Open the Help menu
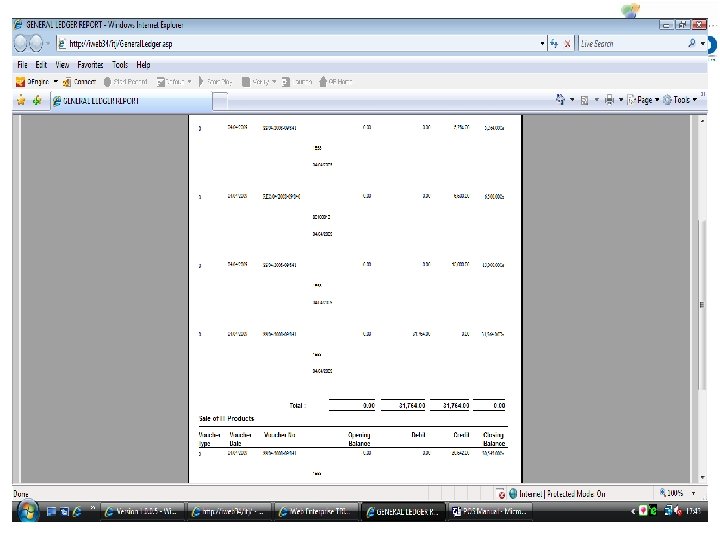This screenshot has width=720, height=540. (143, 65)
